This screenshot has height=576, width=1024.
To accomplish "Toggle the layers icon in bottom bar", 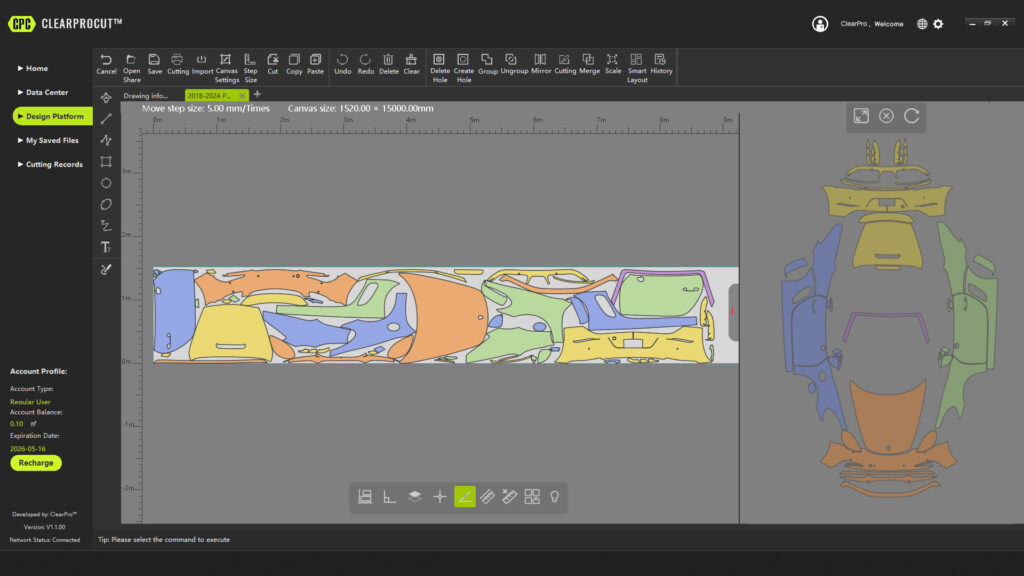I will [414, 496].
